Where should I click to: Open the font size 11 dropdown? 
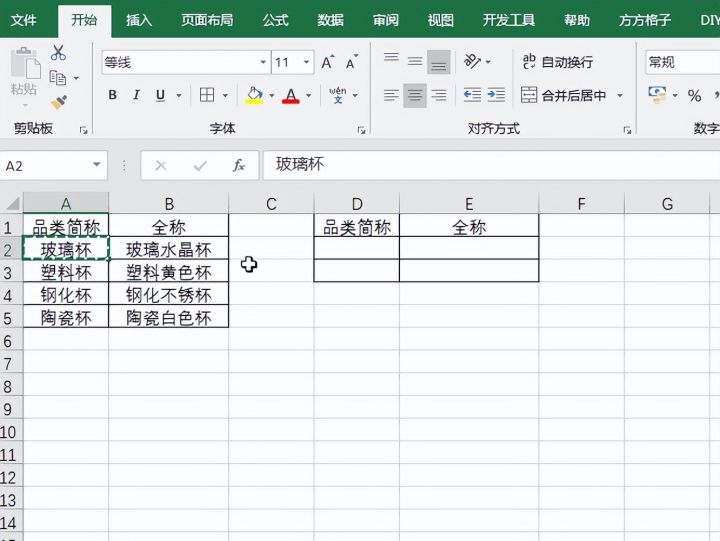pyautogui.click(x=306, y=62)
